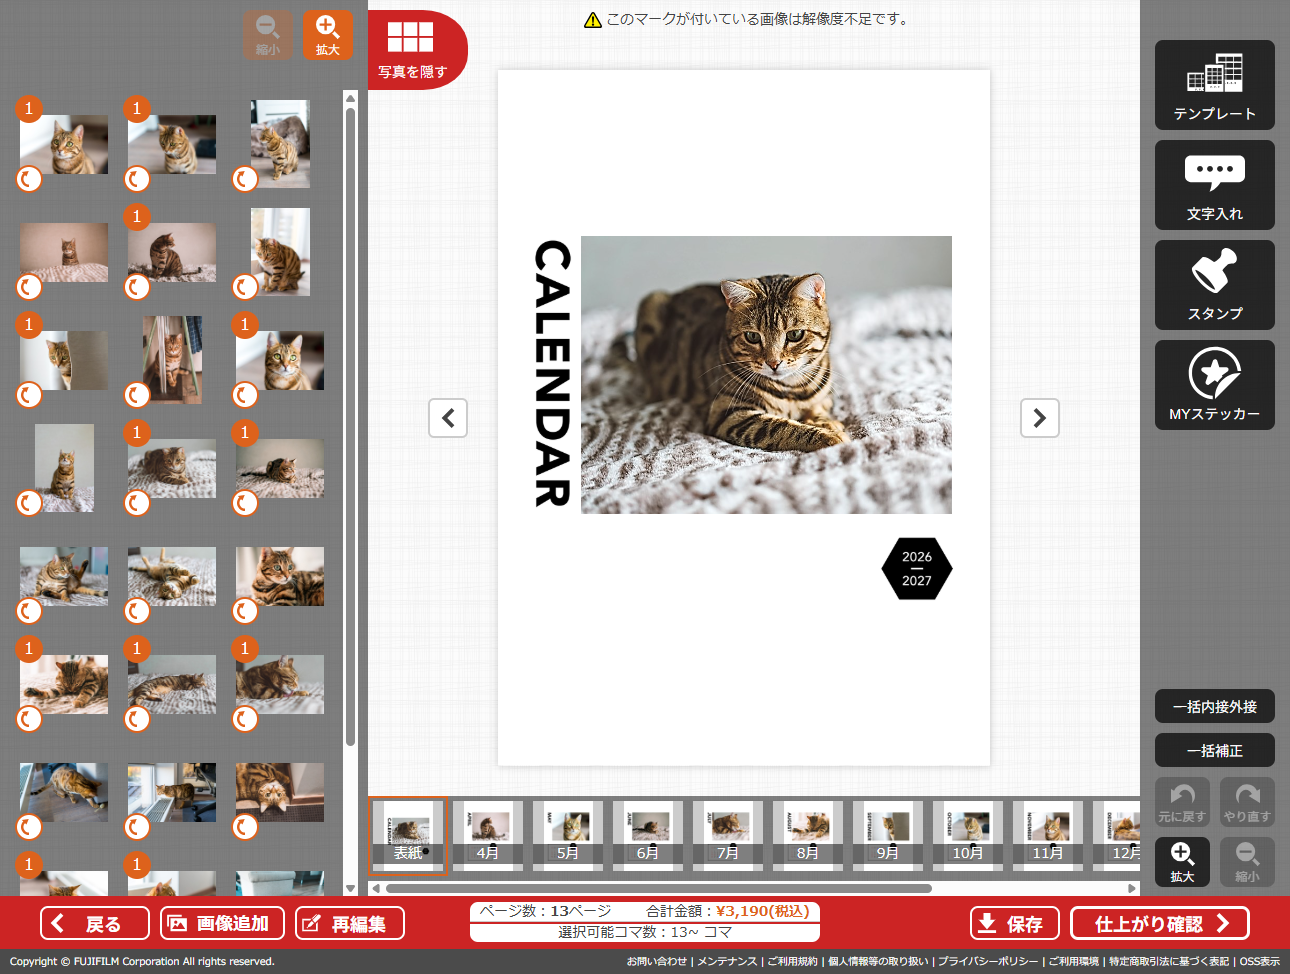This screenshot has height=974, width=1290.
Task: Click 拡大 zoom in at bottom right
Action: (x=1182, y=861)
